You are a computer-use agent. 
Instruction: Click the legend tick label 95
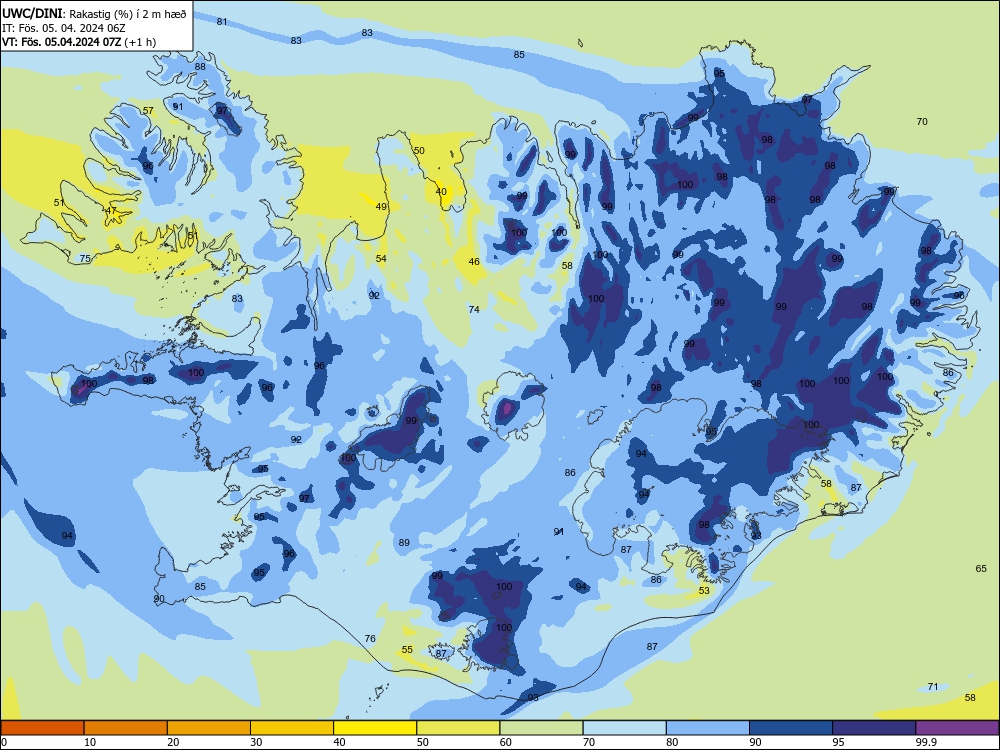click(838, 742)
